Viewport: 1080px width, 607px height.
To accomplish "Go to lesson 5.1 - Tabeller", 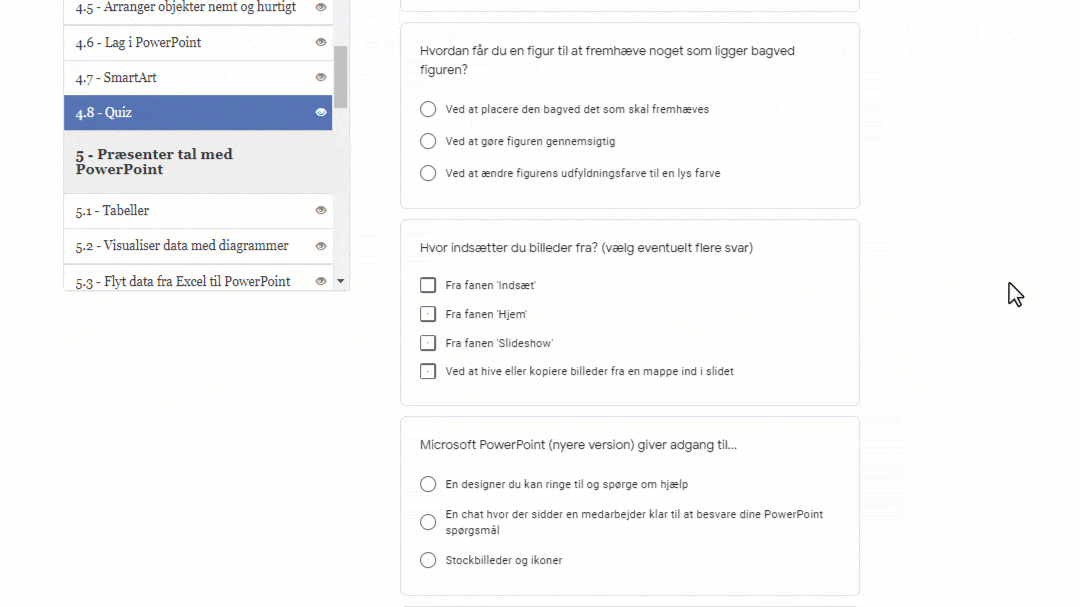I will [112, 210].
